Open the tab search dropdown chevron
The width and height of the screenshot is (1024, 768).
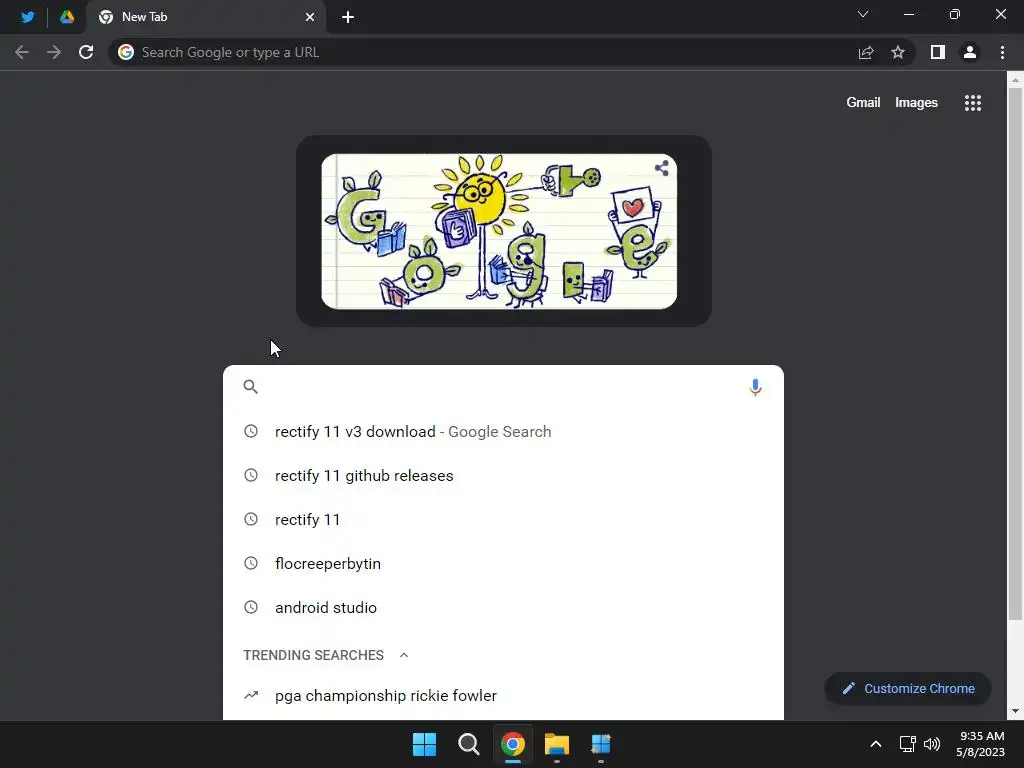click(863, 14)
